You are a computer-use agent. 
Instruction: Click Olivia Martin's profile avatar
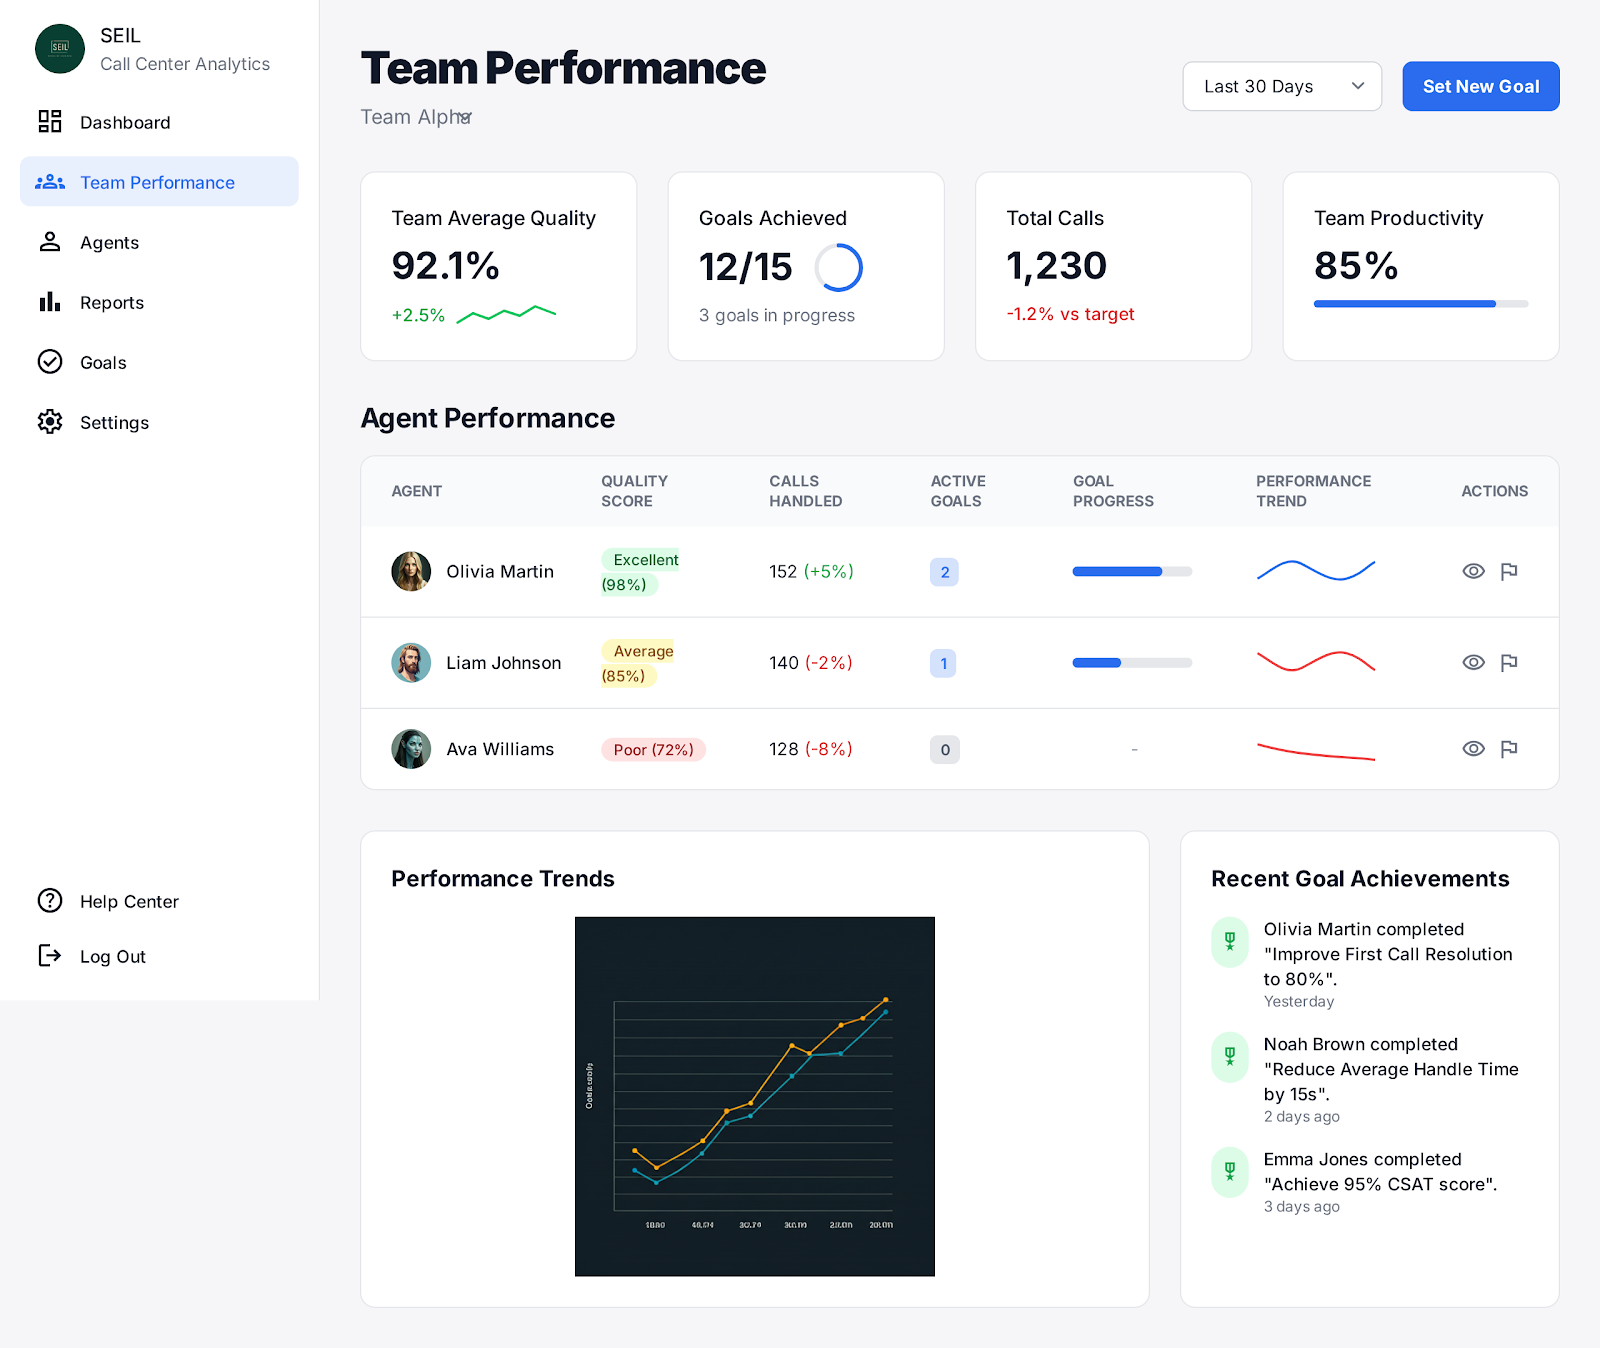[410, 571]
